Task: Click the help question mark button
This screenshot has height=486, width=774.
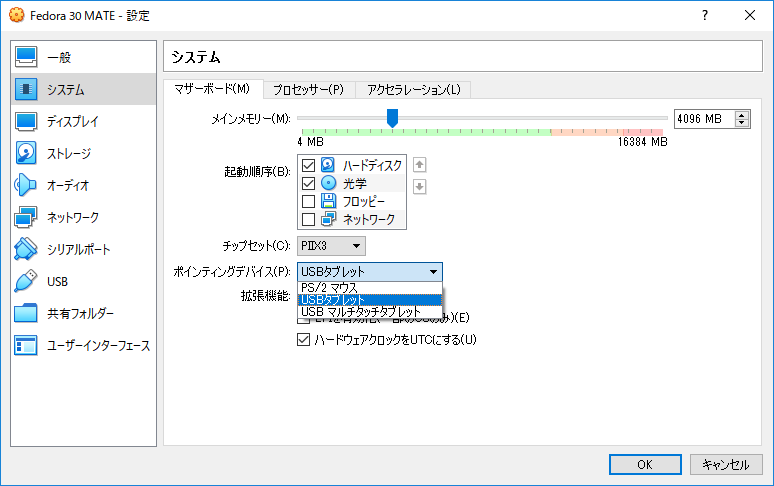Action: pos(705,15)
